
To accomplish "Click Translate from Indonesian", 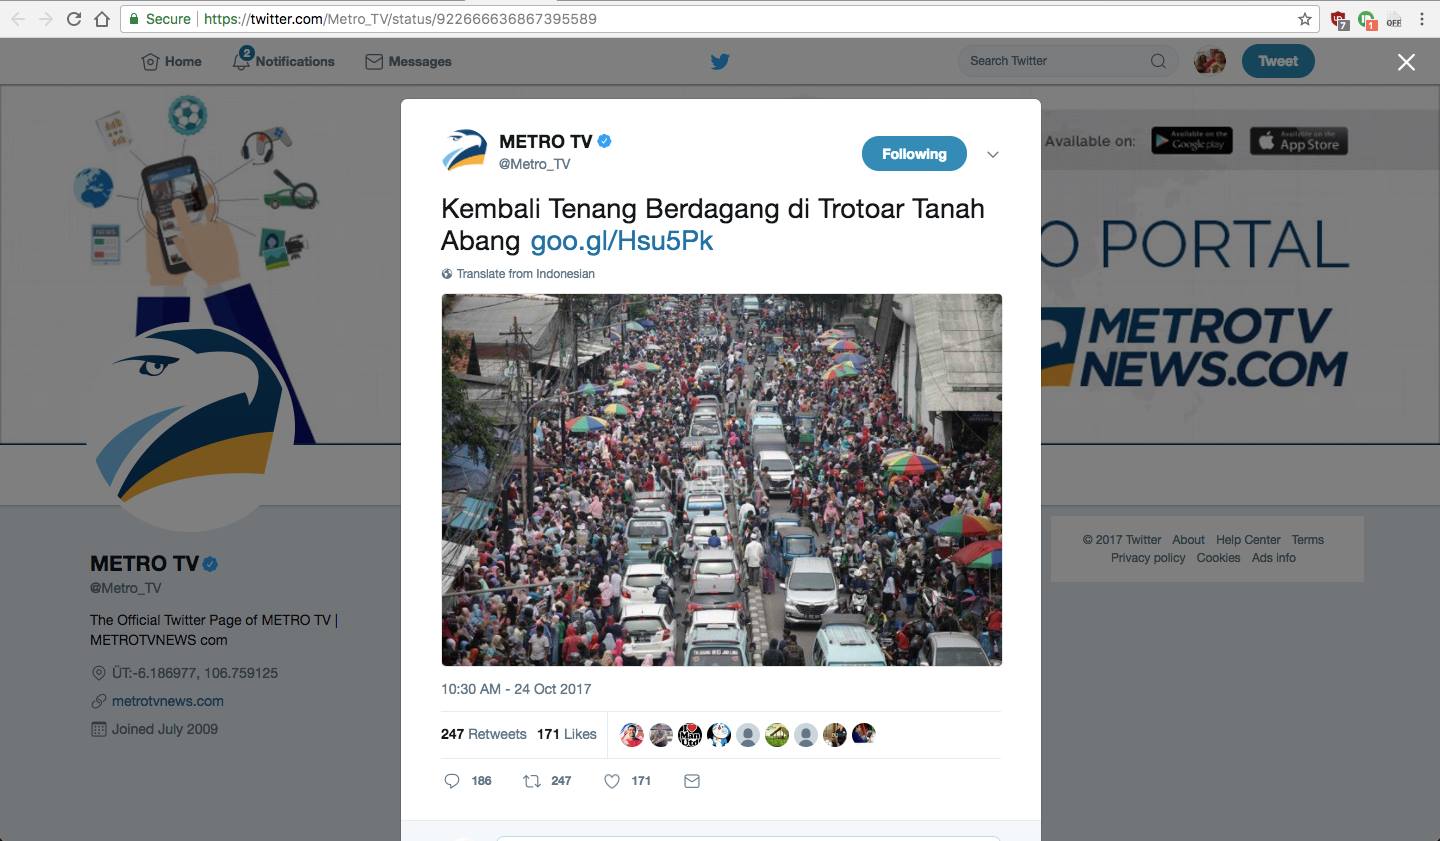I will tap(525, 274).
